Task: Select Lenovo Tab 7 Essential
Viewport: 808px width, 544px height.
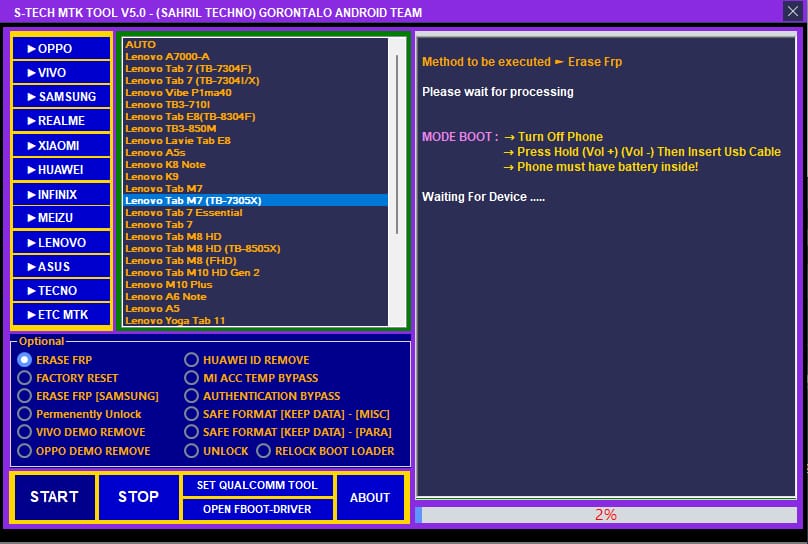Action: (256, 212)
